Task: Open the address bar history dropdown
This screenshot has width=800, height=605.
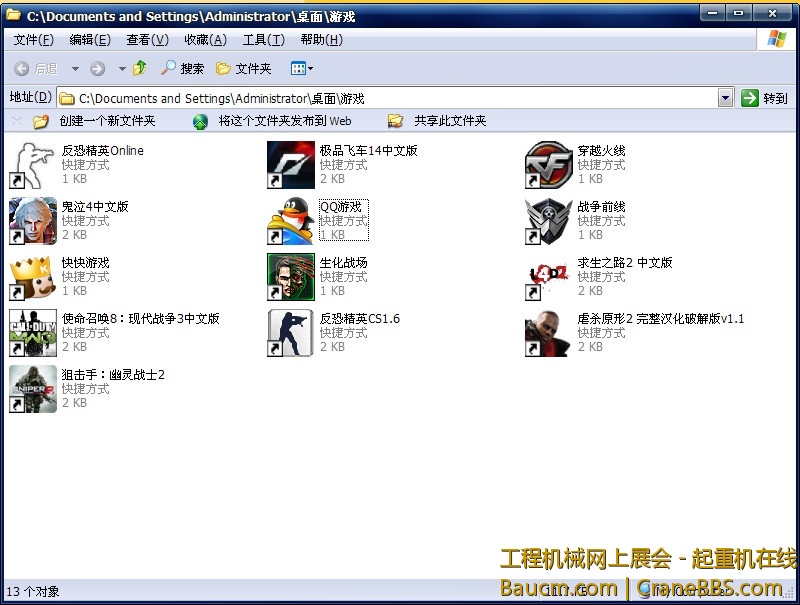Action: pyautogui.click(x=726, y=98)
